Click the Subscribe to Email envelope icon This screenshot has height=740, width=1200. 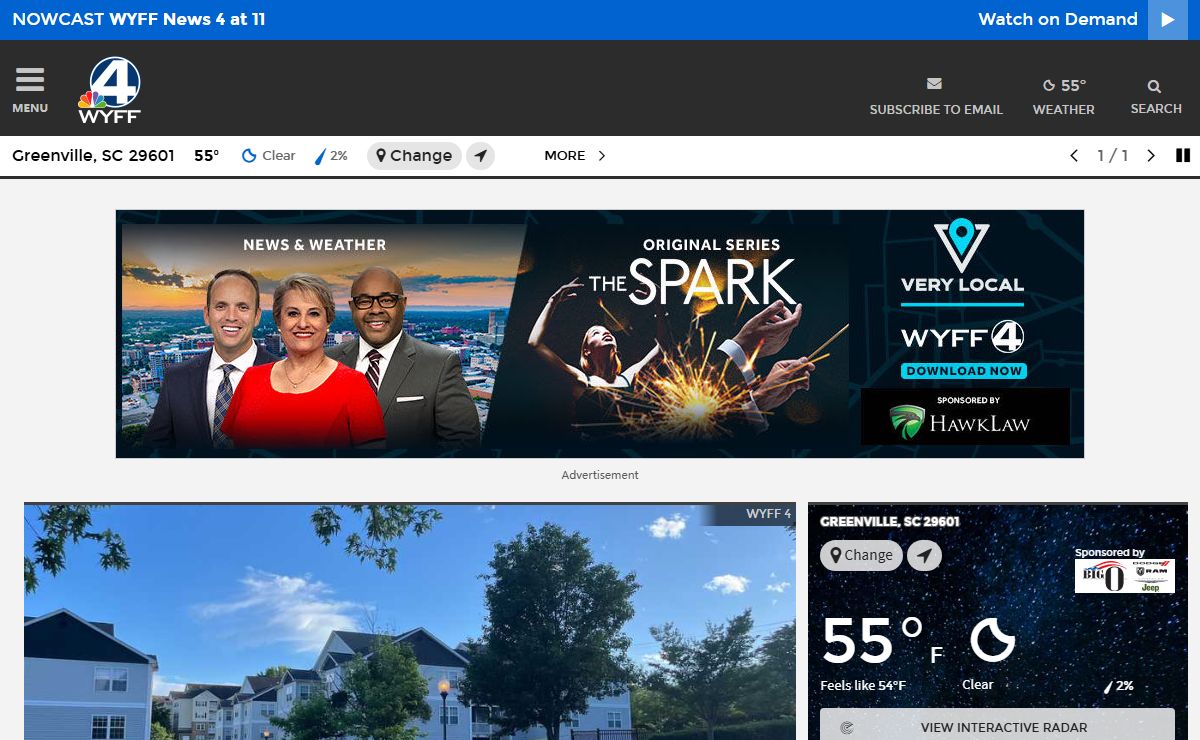point(934,84)
